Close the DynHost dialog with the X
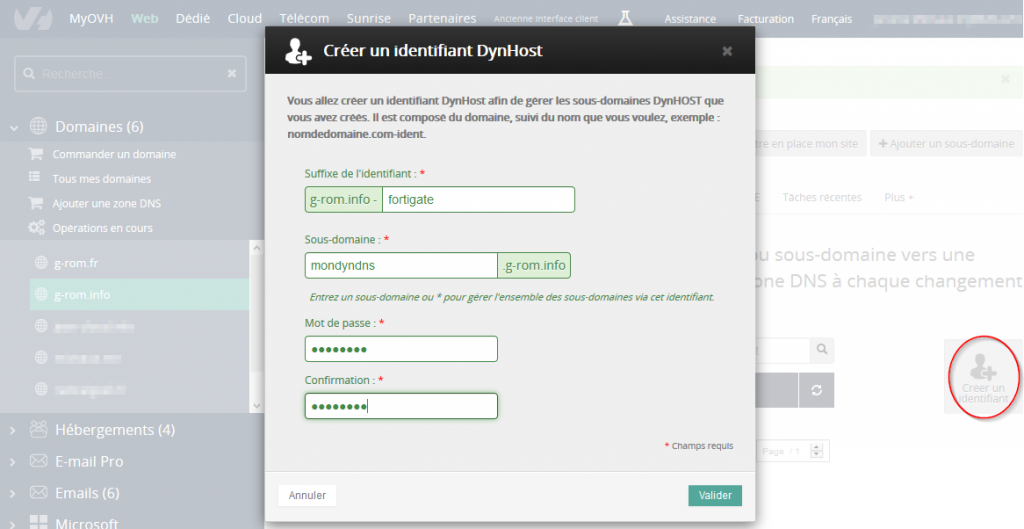1024x529 pixels. pos(727,51)
